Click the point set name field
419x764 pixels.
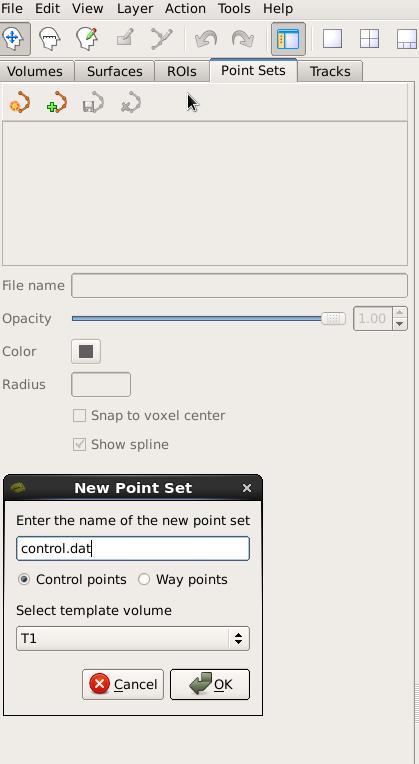click(133, 549)
